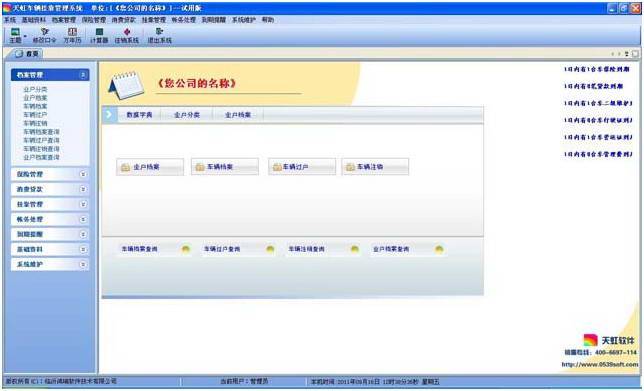The image size is (644, 391).
Task: Click the app logo in the title bar
Action: coord(7,8)
